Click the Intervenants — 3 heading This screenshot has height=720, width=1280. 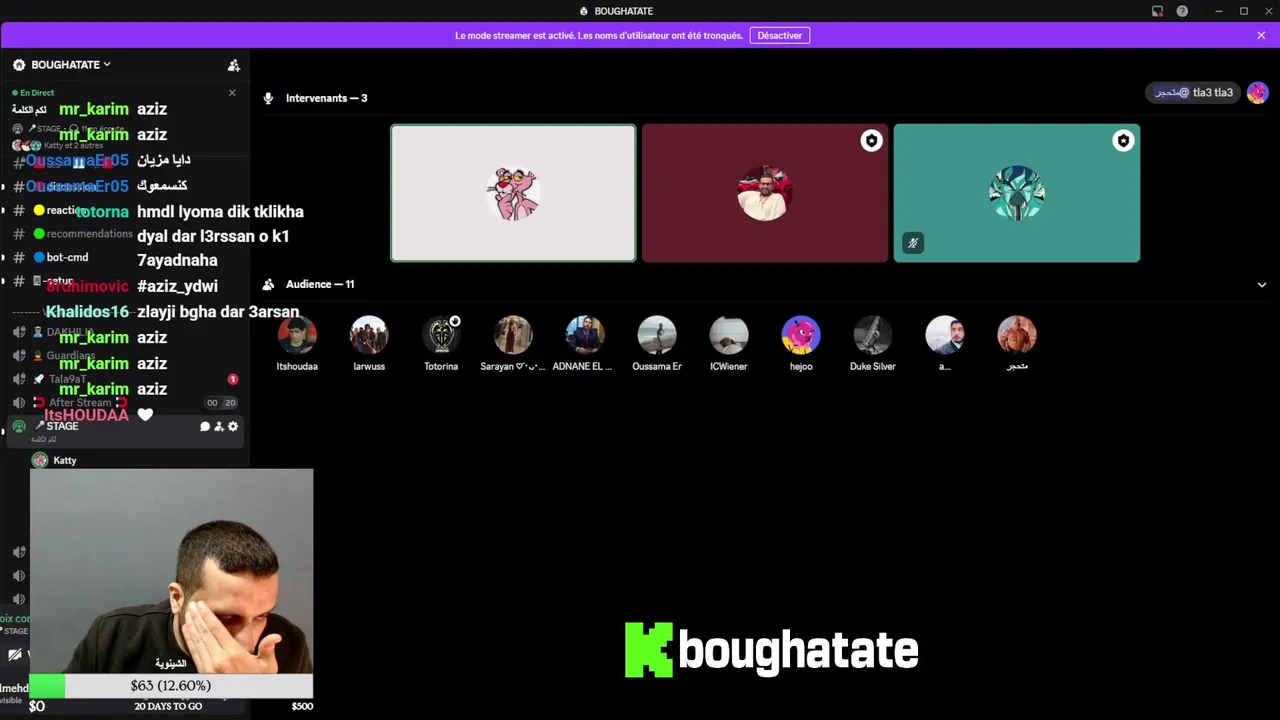click(326, 98)
